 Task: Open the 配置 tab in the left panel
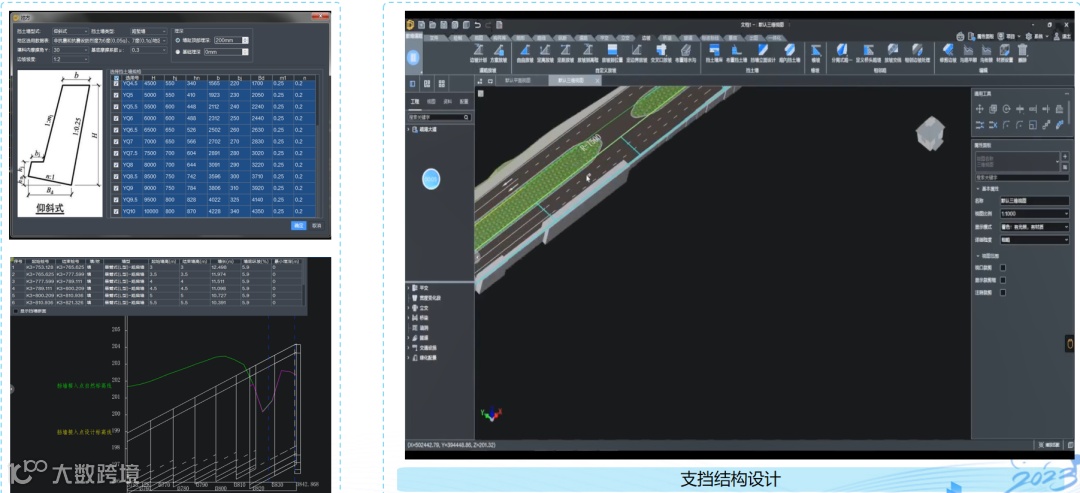pyautogui.click(x=464, y=101)
